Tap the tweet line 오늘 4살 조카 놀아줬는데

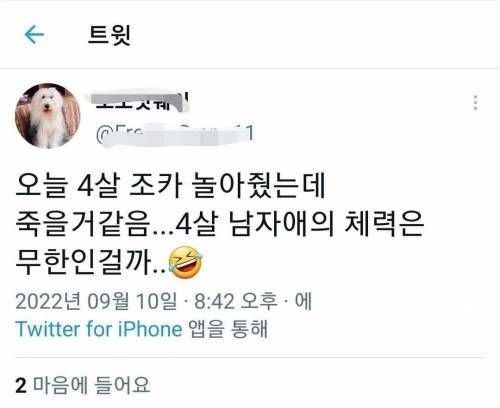(170, 185)
